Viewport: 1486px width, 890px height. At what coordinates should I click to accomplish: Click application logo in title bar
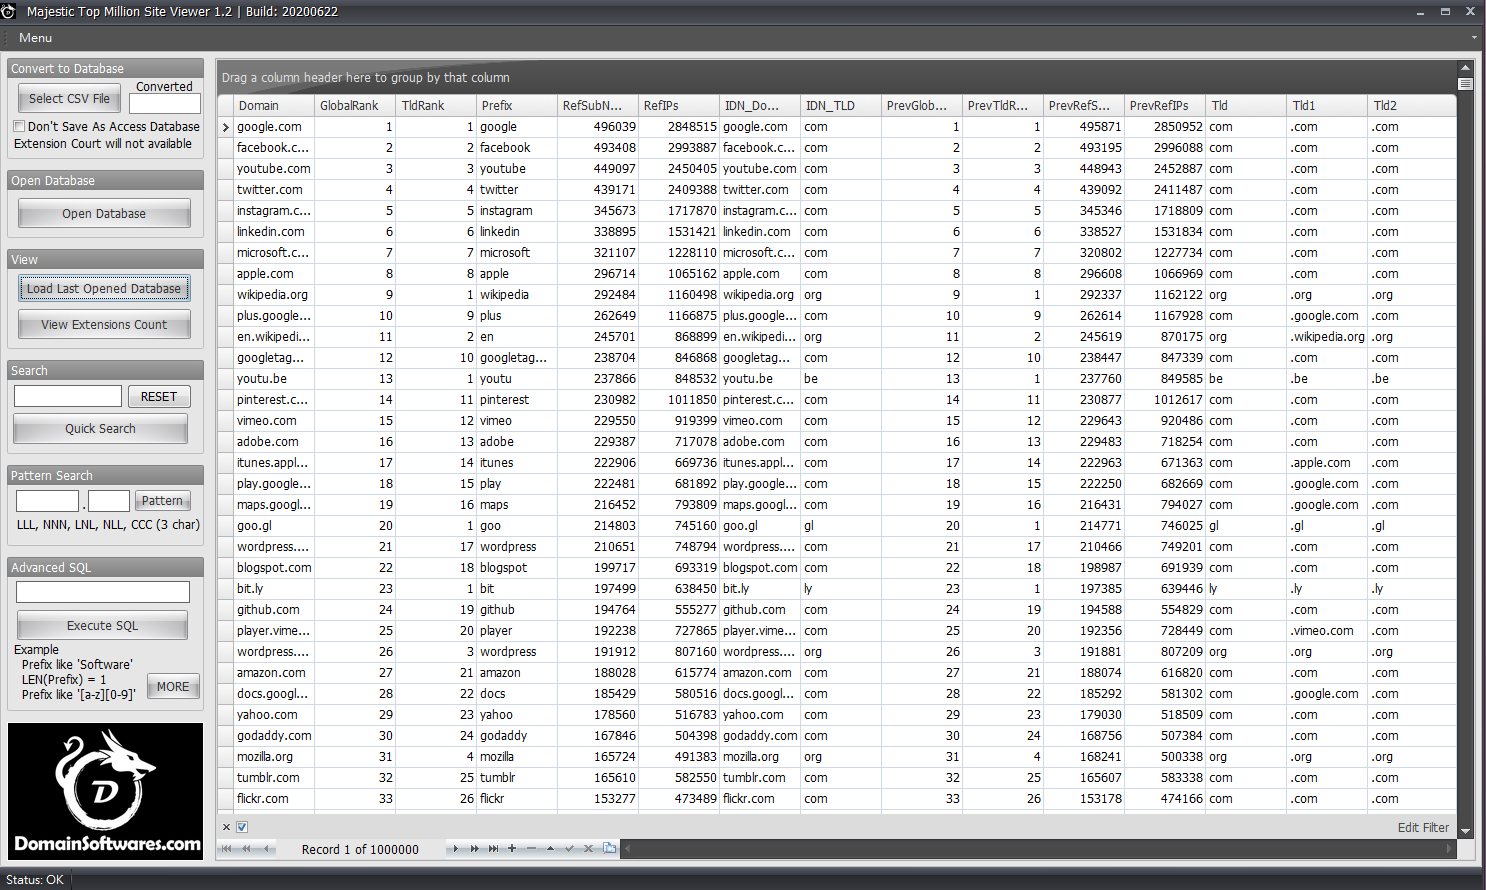pos(9,11)
